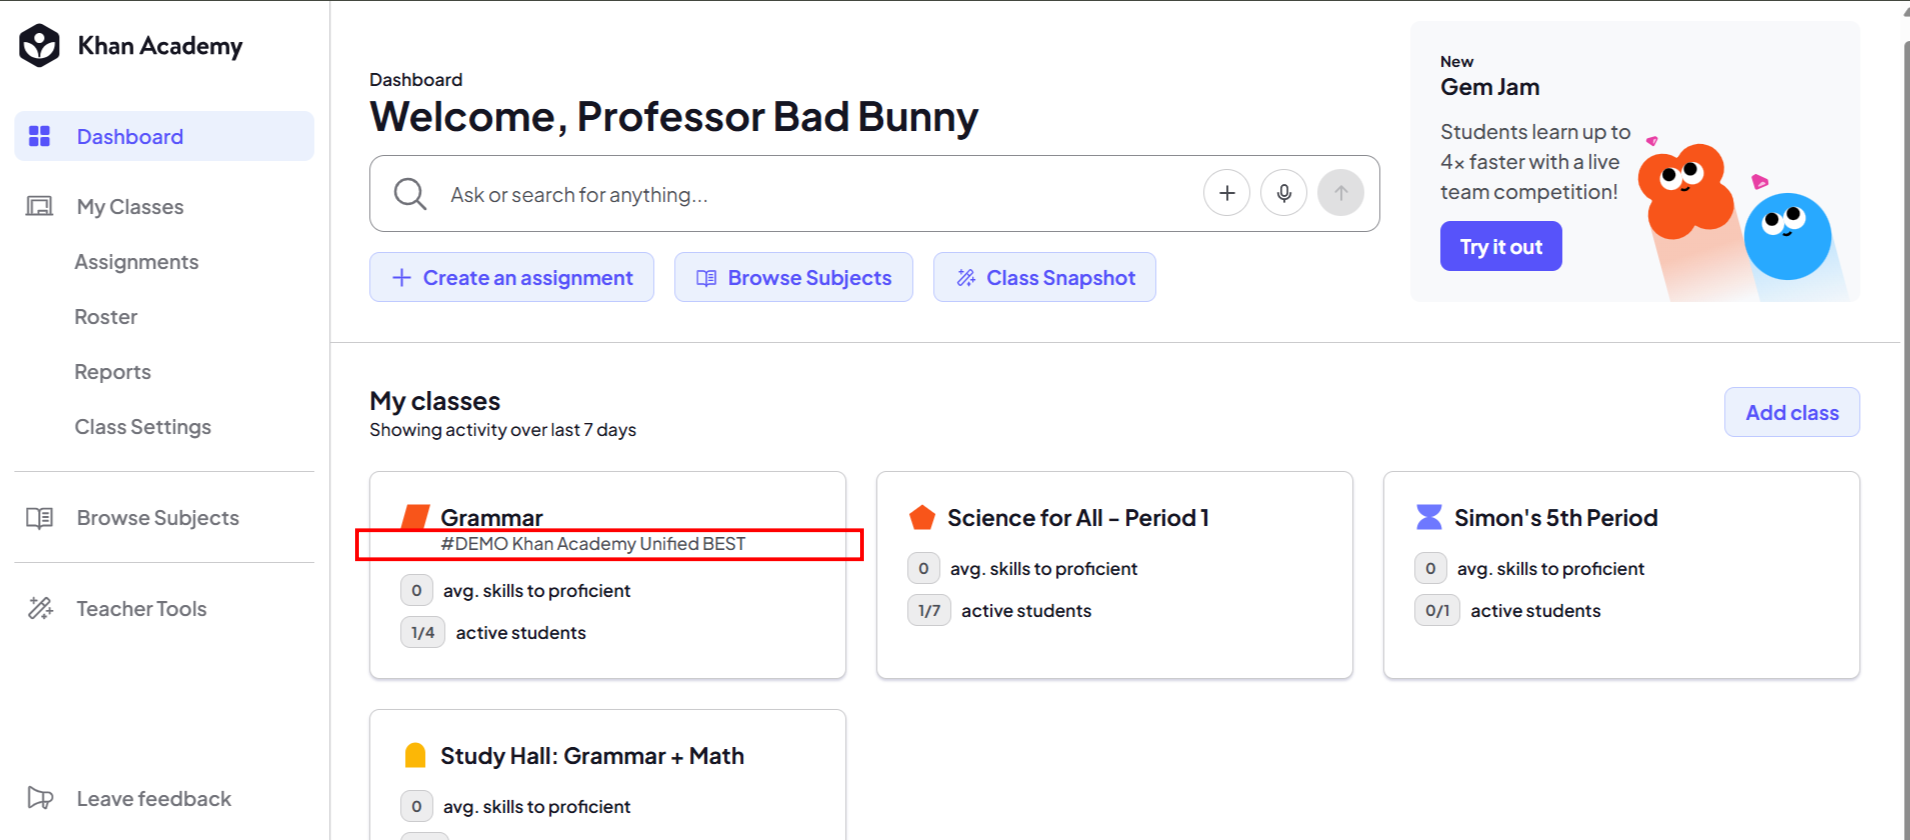Open Dashboard in the sidebar
Viewport: 1910px width, 840px height.
tap(164, 136)
